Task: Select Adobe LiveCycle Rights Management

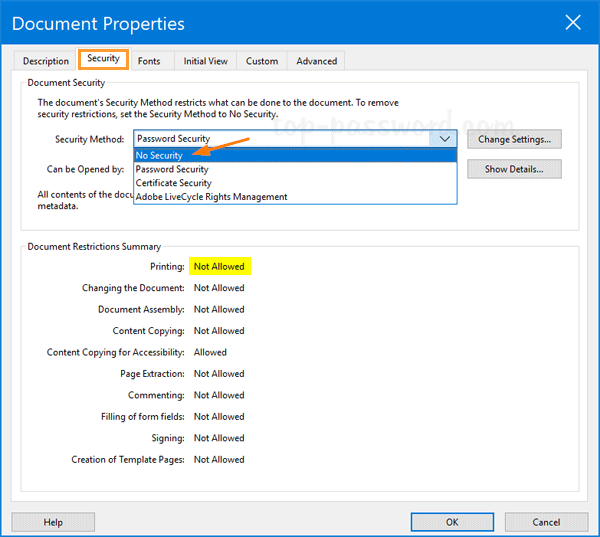Action: click(x=211, y=197)
